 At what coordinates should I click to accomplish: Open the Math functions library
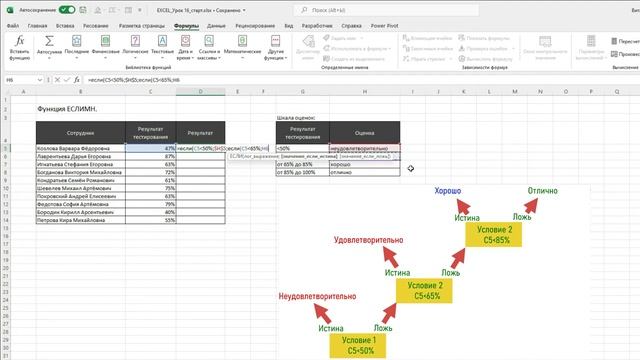coord(242,48)
